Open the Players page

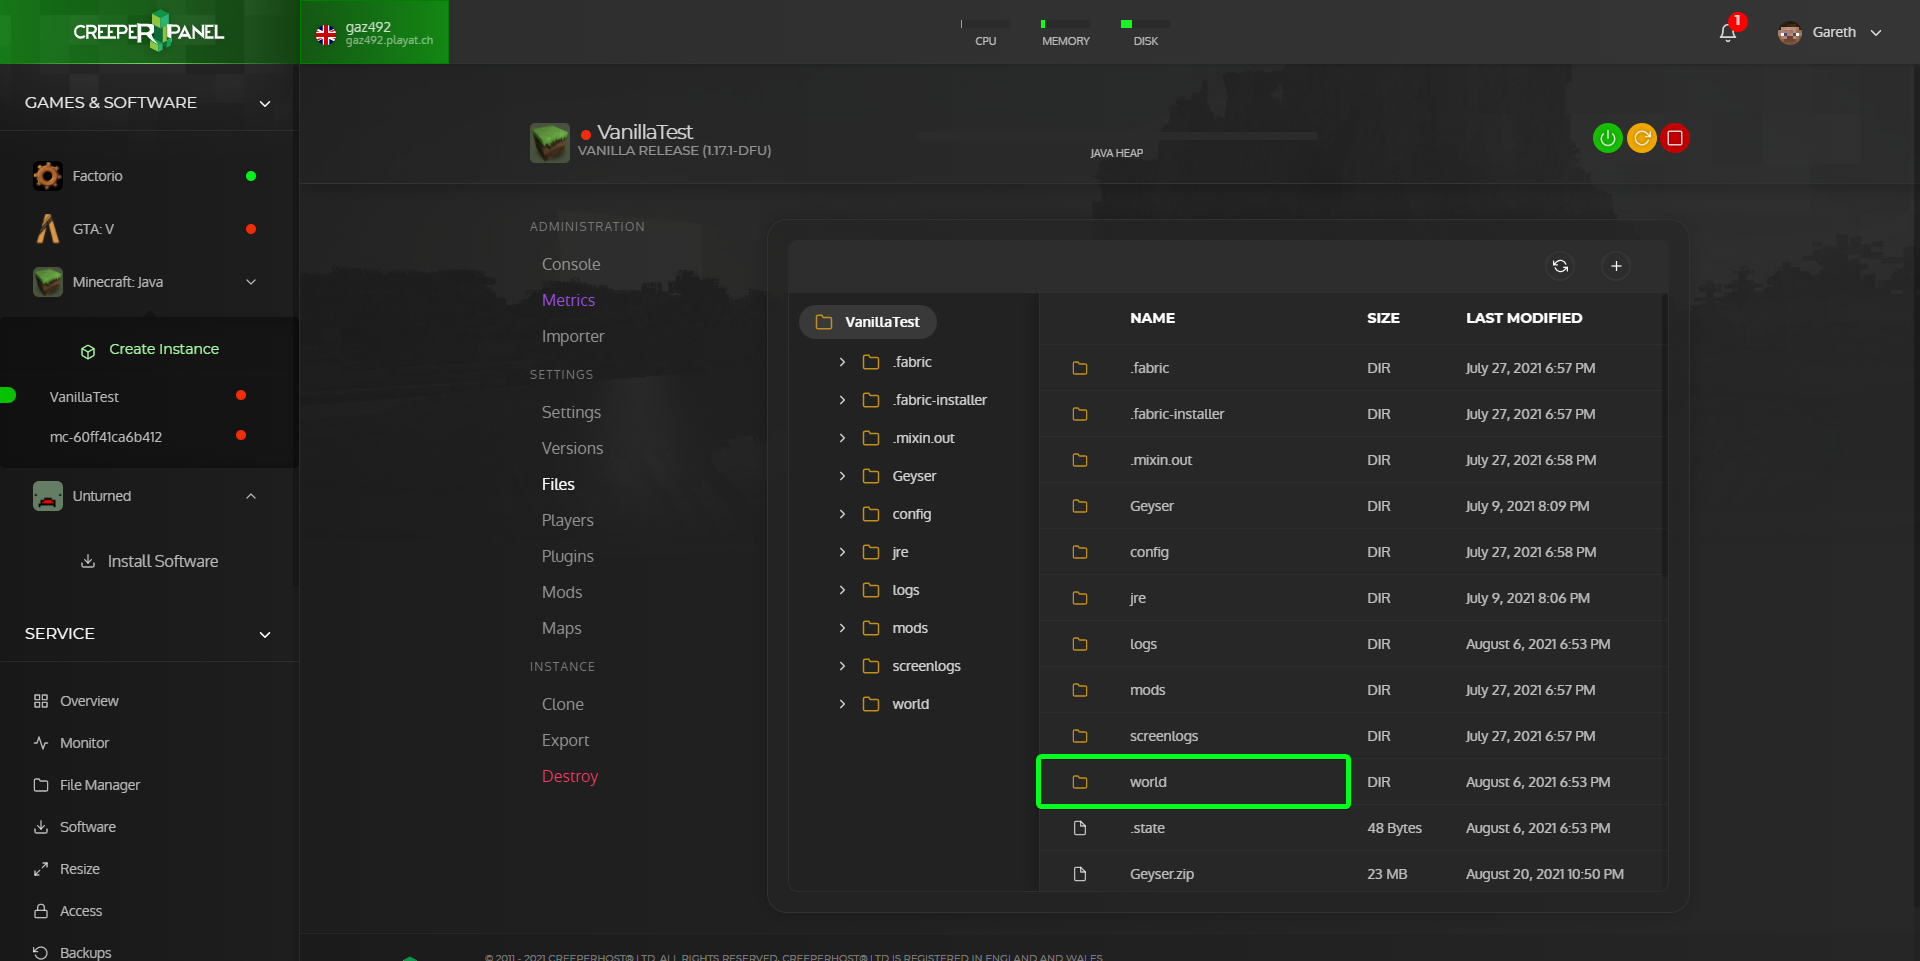[567, 520]
